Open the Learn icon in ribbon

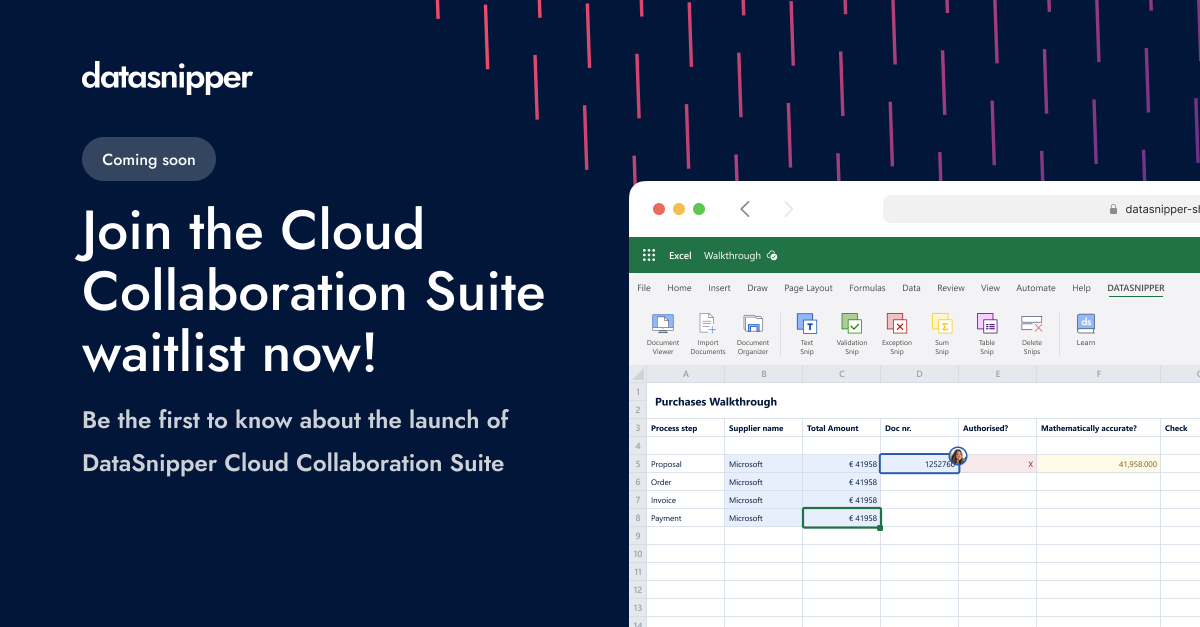(1086, 323)
